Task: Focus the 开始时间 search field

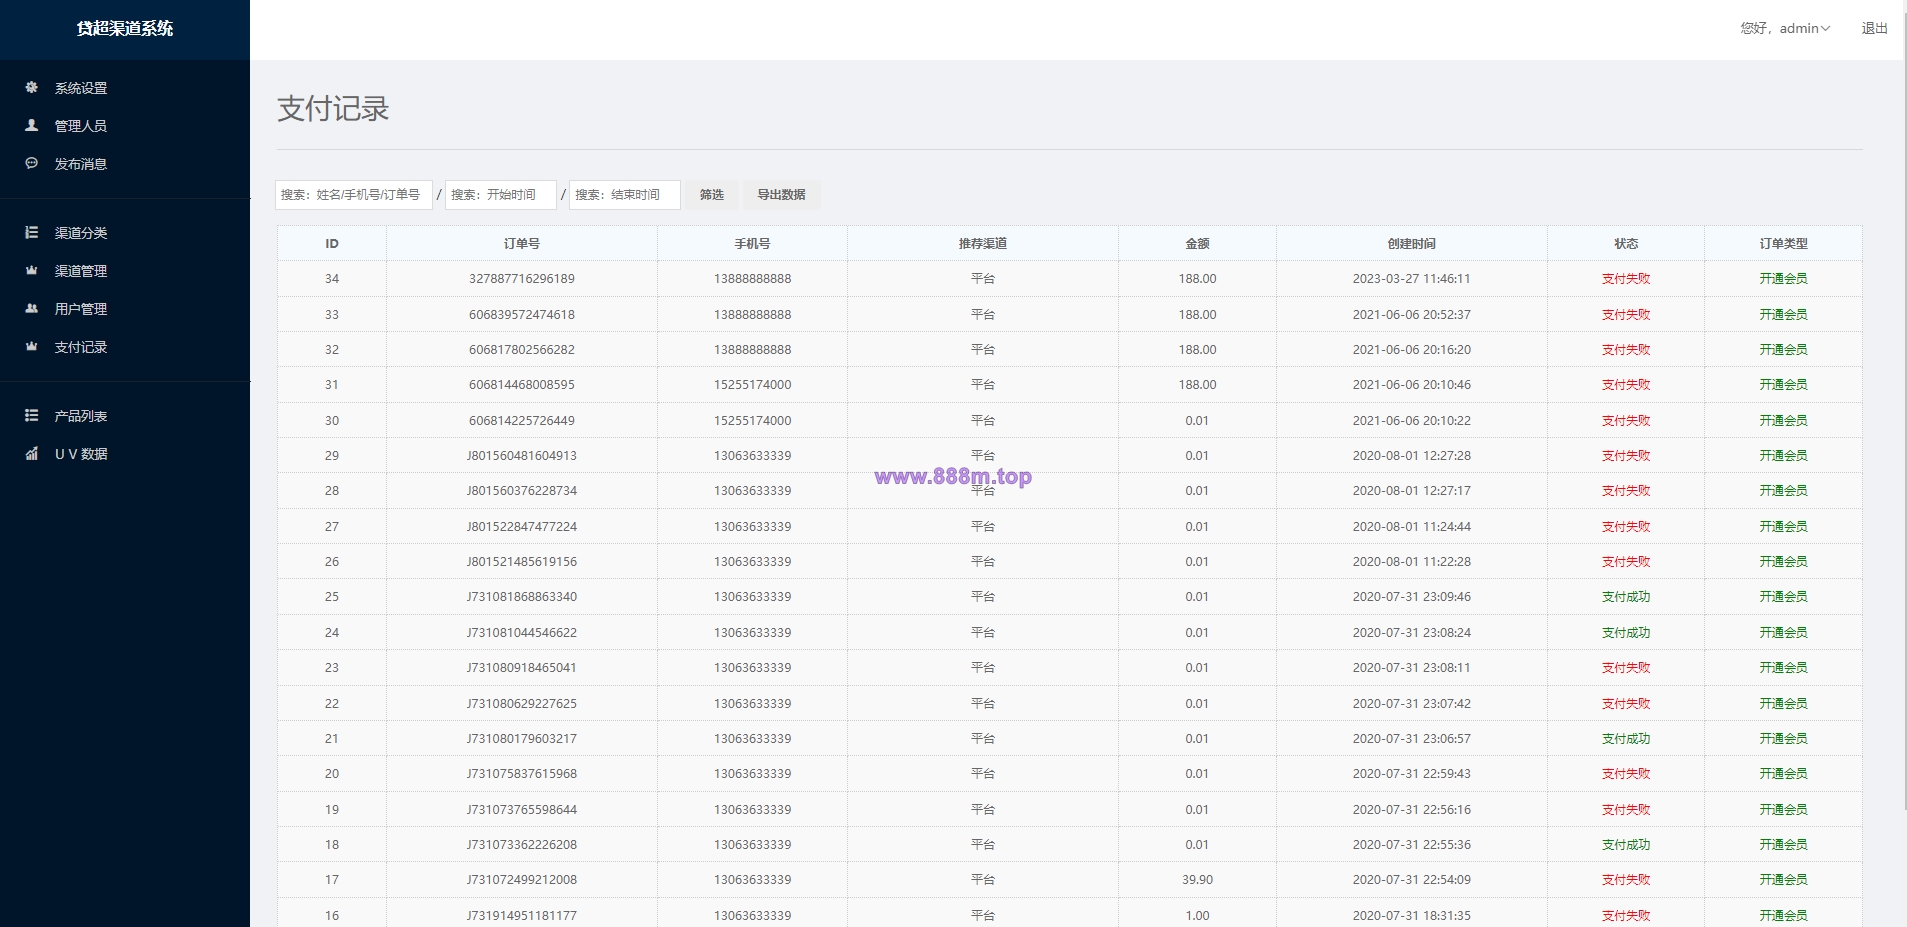Action: pos(501,195)
